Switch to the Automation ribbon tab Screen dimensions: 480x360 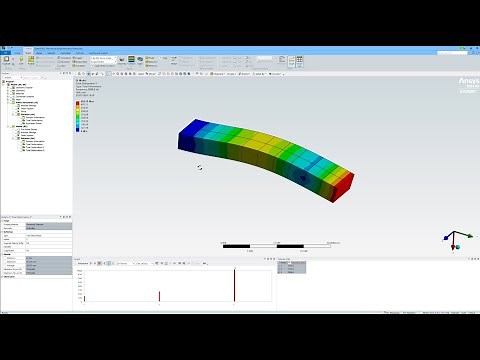[x=65, y=53]
